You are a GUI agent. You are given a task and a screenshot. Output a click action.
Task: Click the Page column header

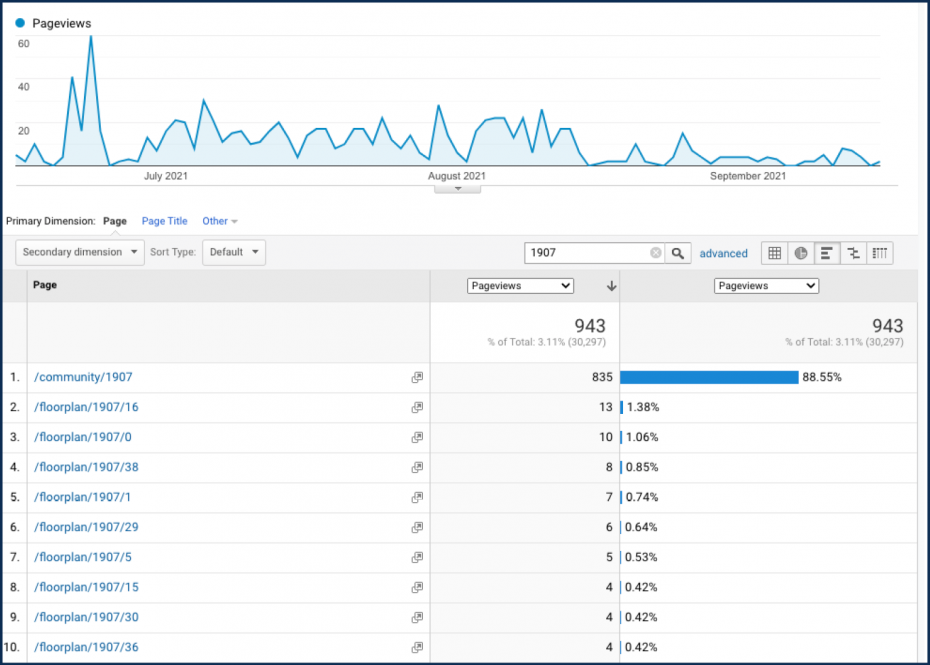tap(45, 285)
